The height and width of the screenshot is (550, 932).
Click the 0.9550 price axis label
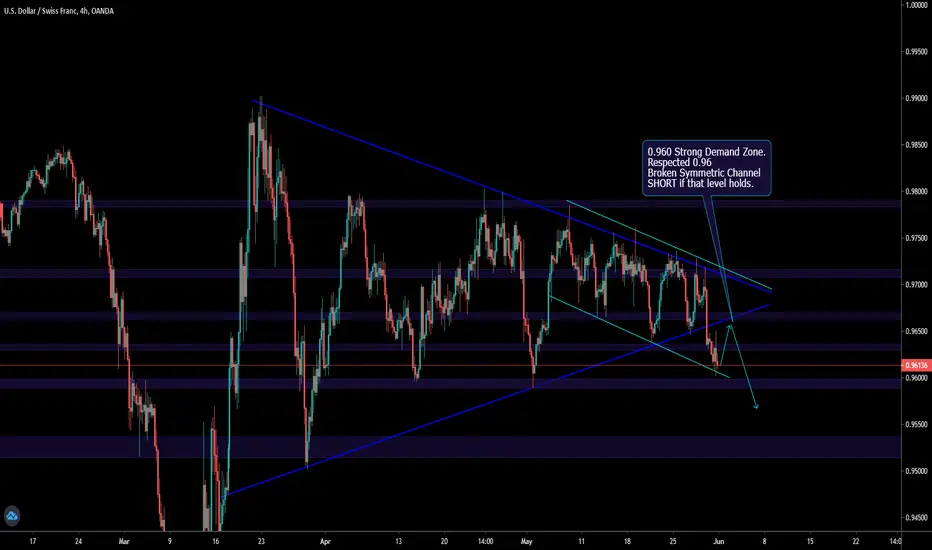[x=917, y=425]
